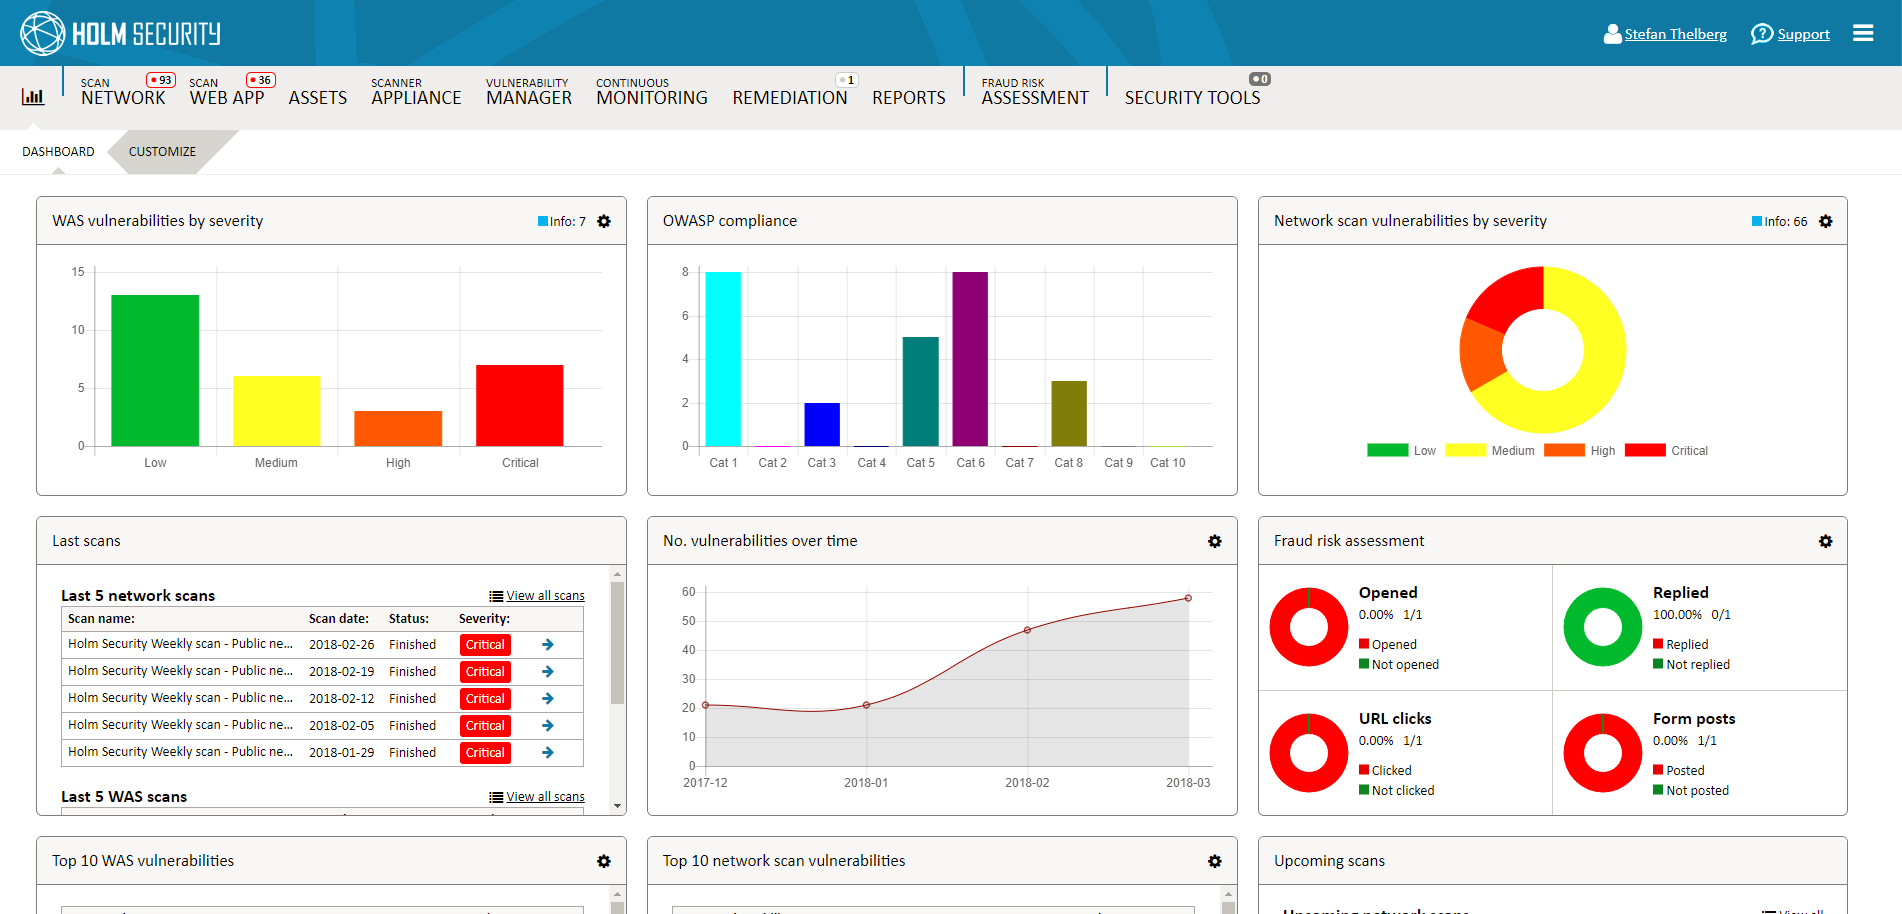Open the Stefan Thelberg profile link
The image size is (1902, 914).
[1675, 33]
